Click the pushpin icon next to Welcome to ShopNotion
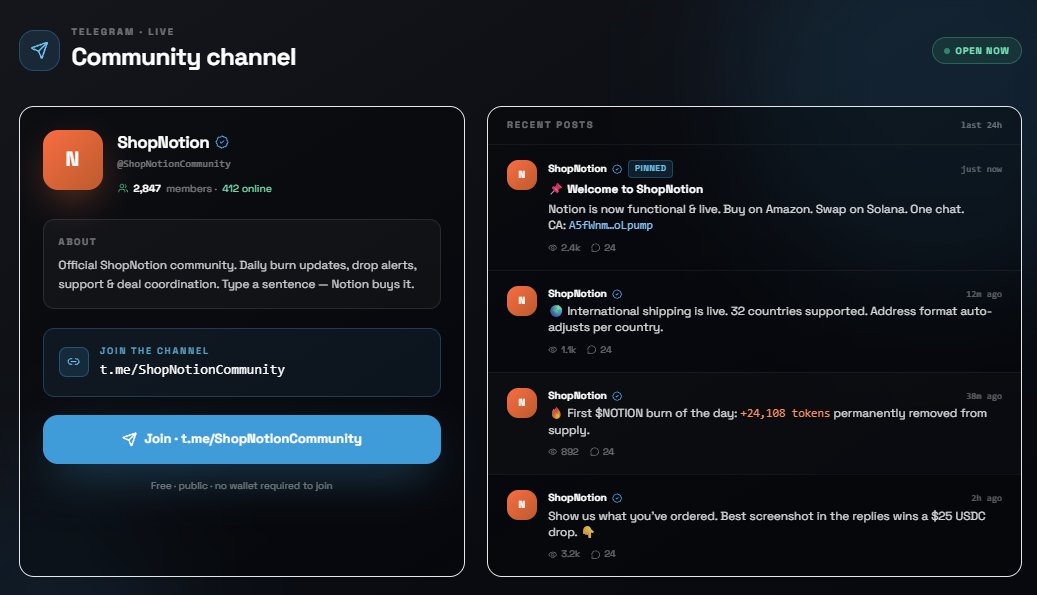The image size is (1037, 595). (556, 189)
